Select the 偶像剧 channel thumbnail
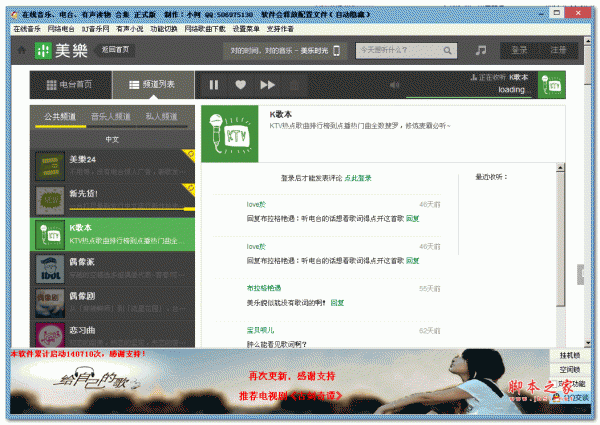The width and height of the screenshot is (600, 425). (50, 303)
